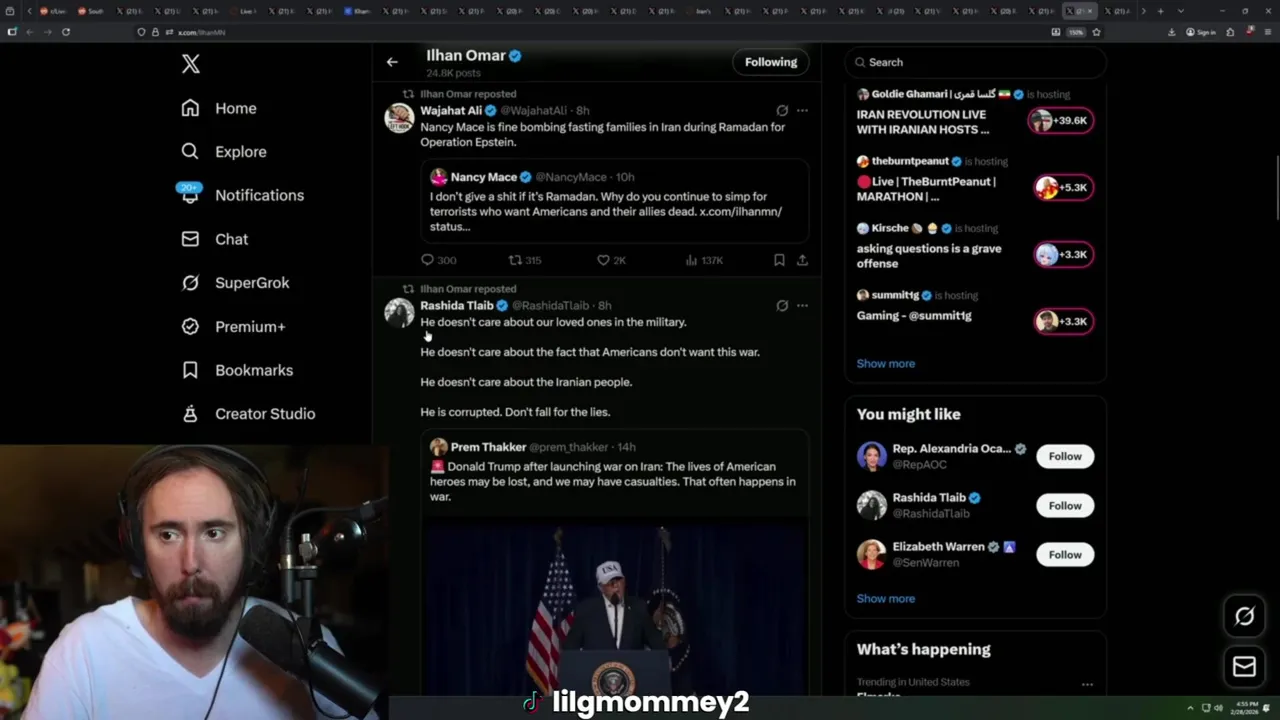Open Wajahat Ali profile name link
Image resolution: width=1280 pixels, height=720 pixels.
click(x=451, y=110)
